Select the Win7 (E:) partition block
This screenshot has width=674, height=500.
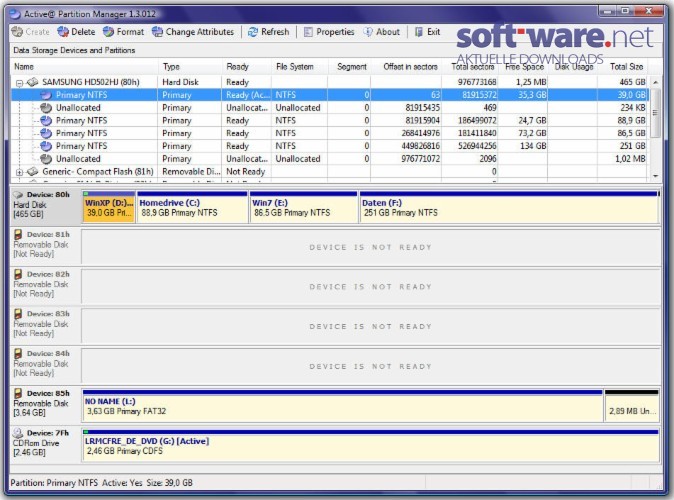point(303,207)
